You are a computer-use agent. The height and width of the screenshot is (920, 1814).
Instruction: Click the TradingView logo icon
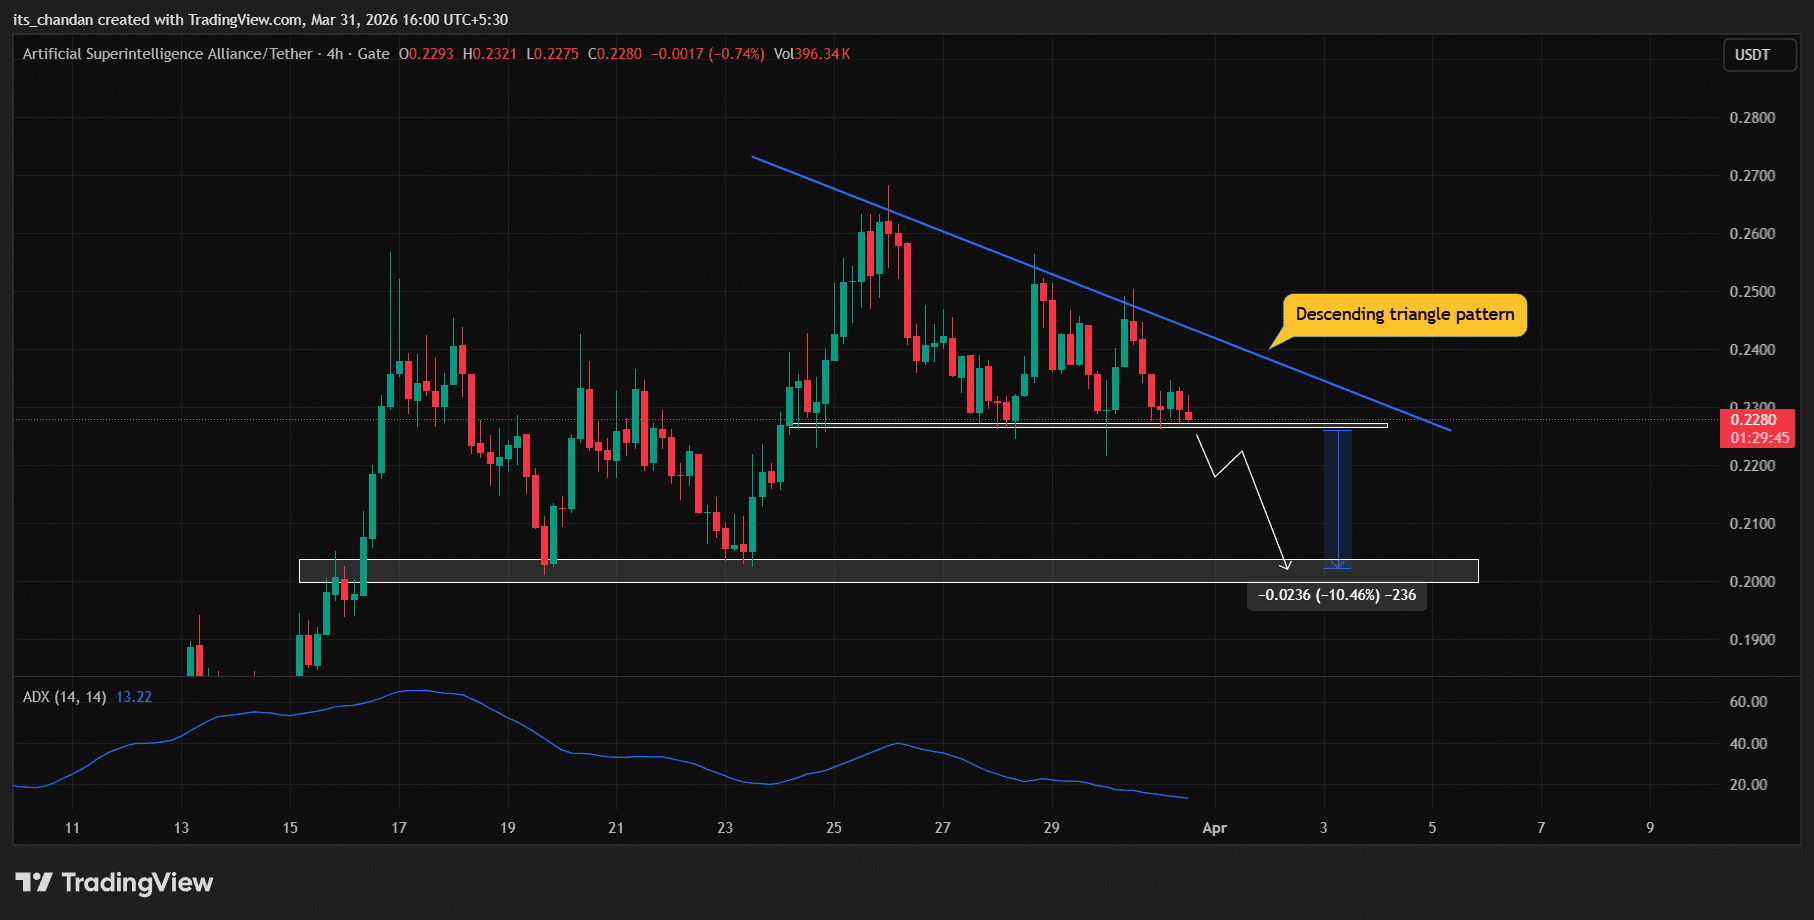pos(34,882)
